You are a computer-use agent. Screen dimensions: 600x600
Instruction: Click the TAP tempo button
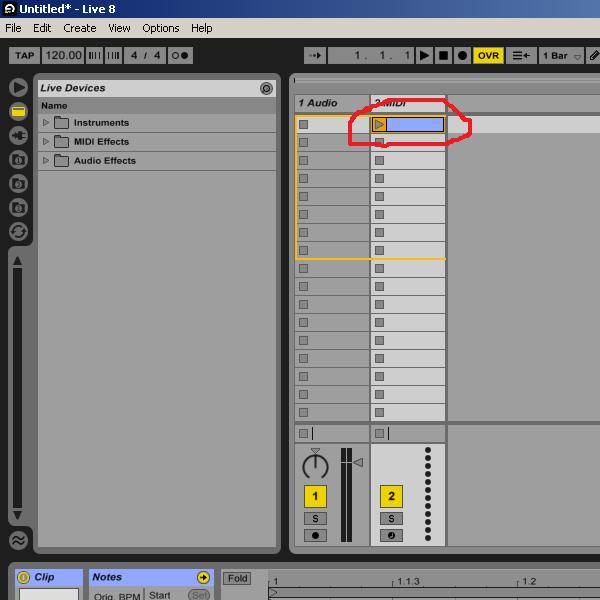[24, 56]
